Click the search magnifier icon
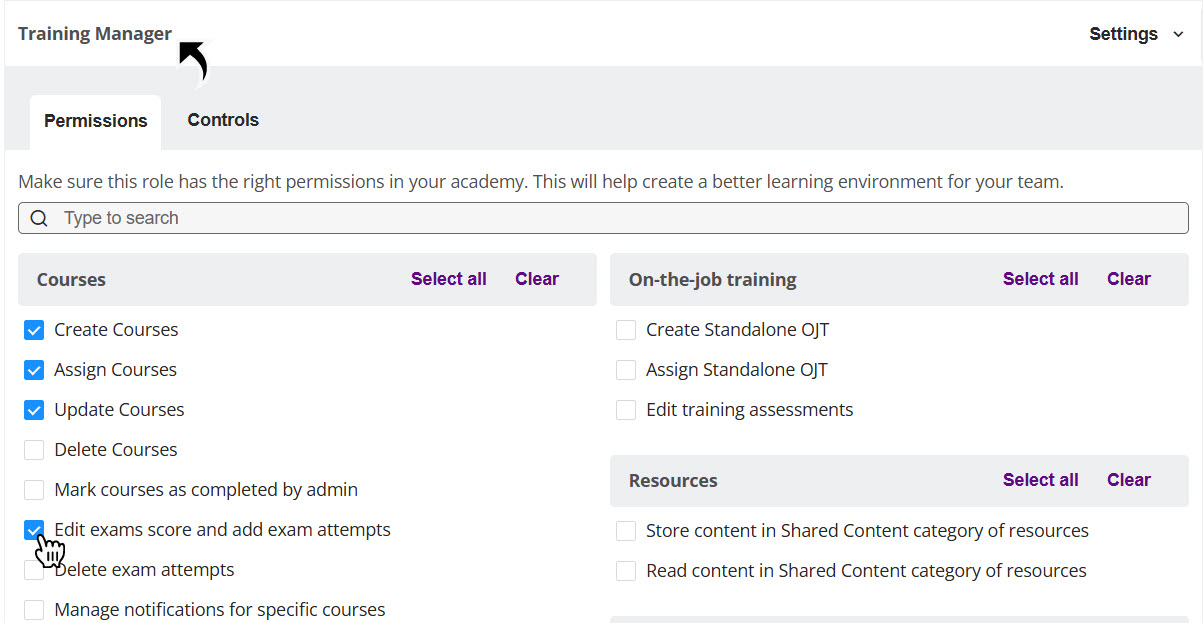 point(39,218)
